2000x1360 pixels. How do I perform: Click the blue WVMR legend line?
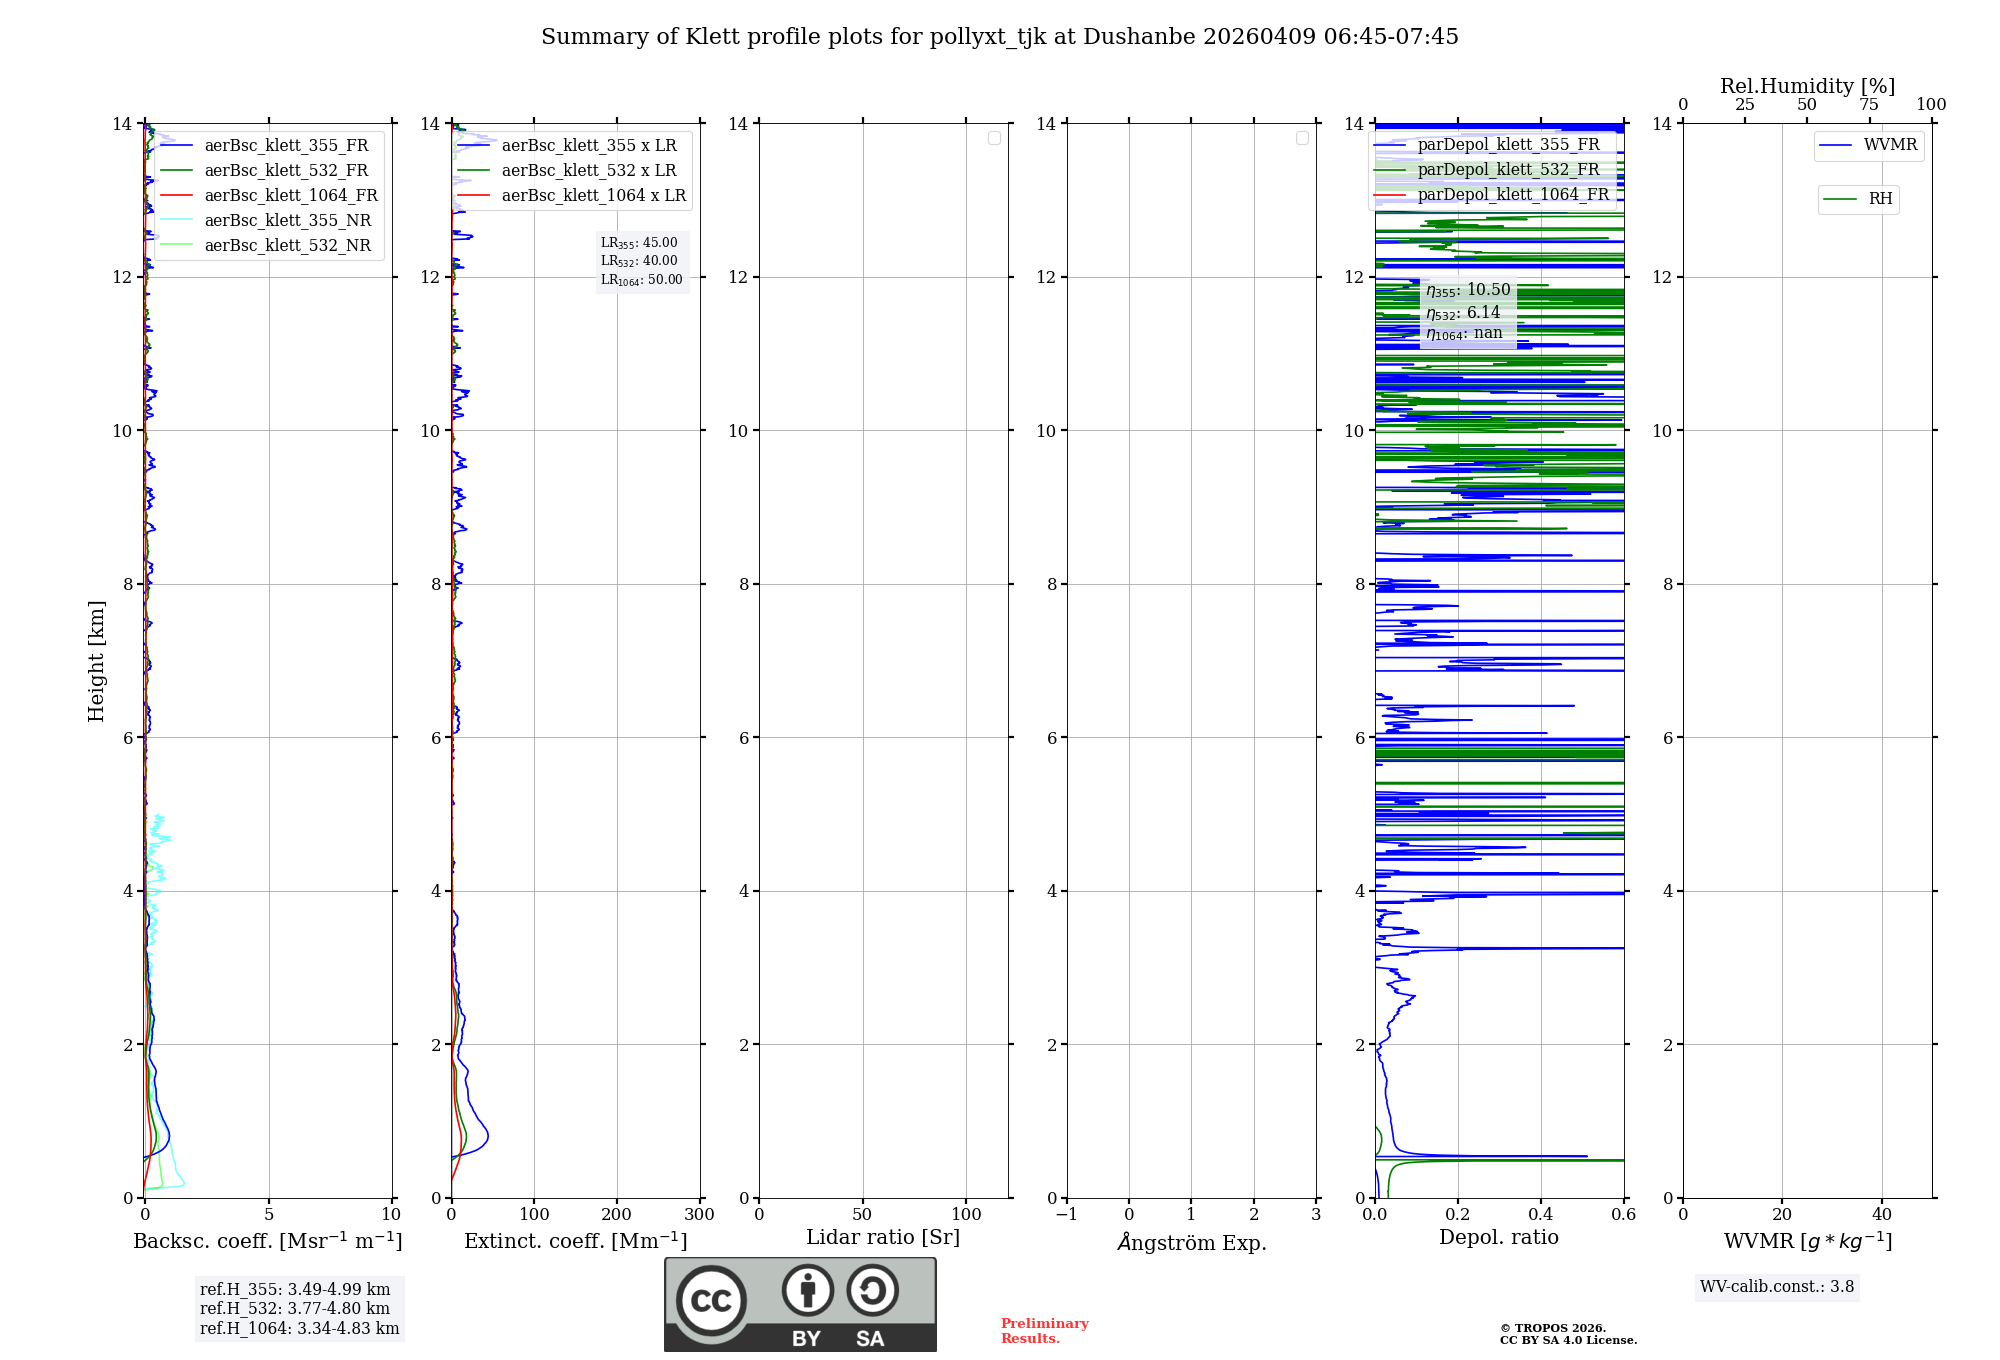click(x=1836, y=146)
